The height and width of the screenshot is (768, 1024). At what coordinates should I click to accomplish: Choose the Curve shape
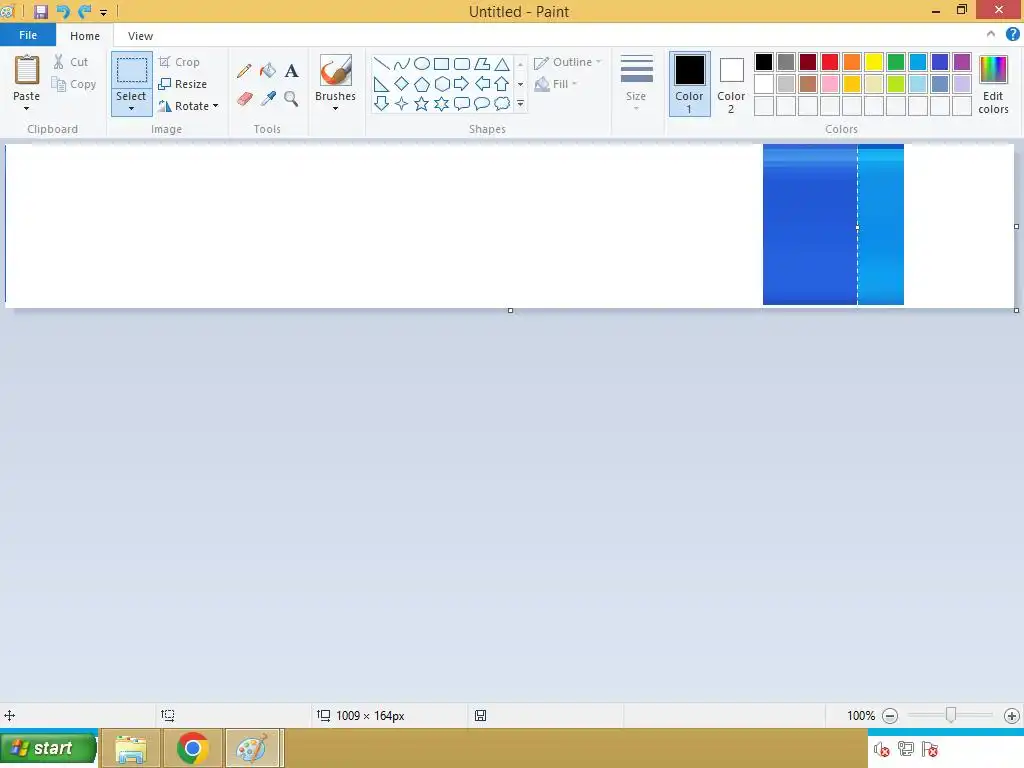[x=402, y=63]
